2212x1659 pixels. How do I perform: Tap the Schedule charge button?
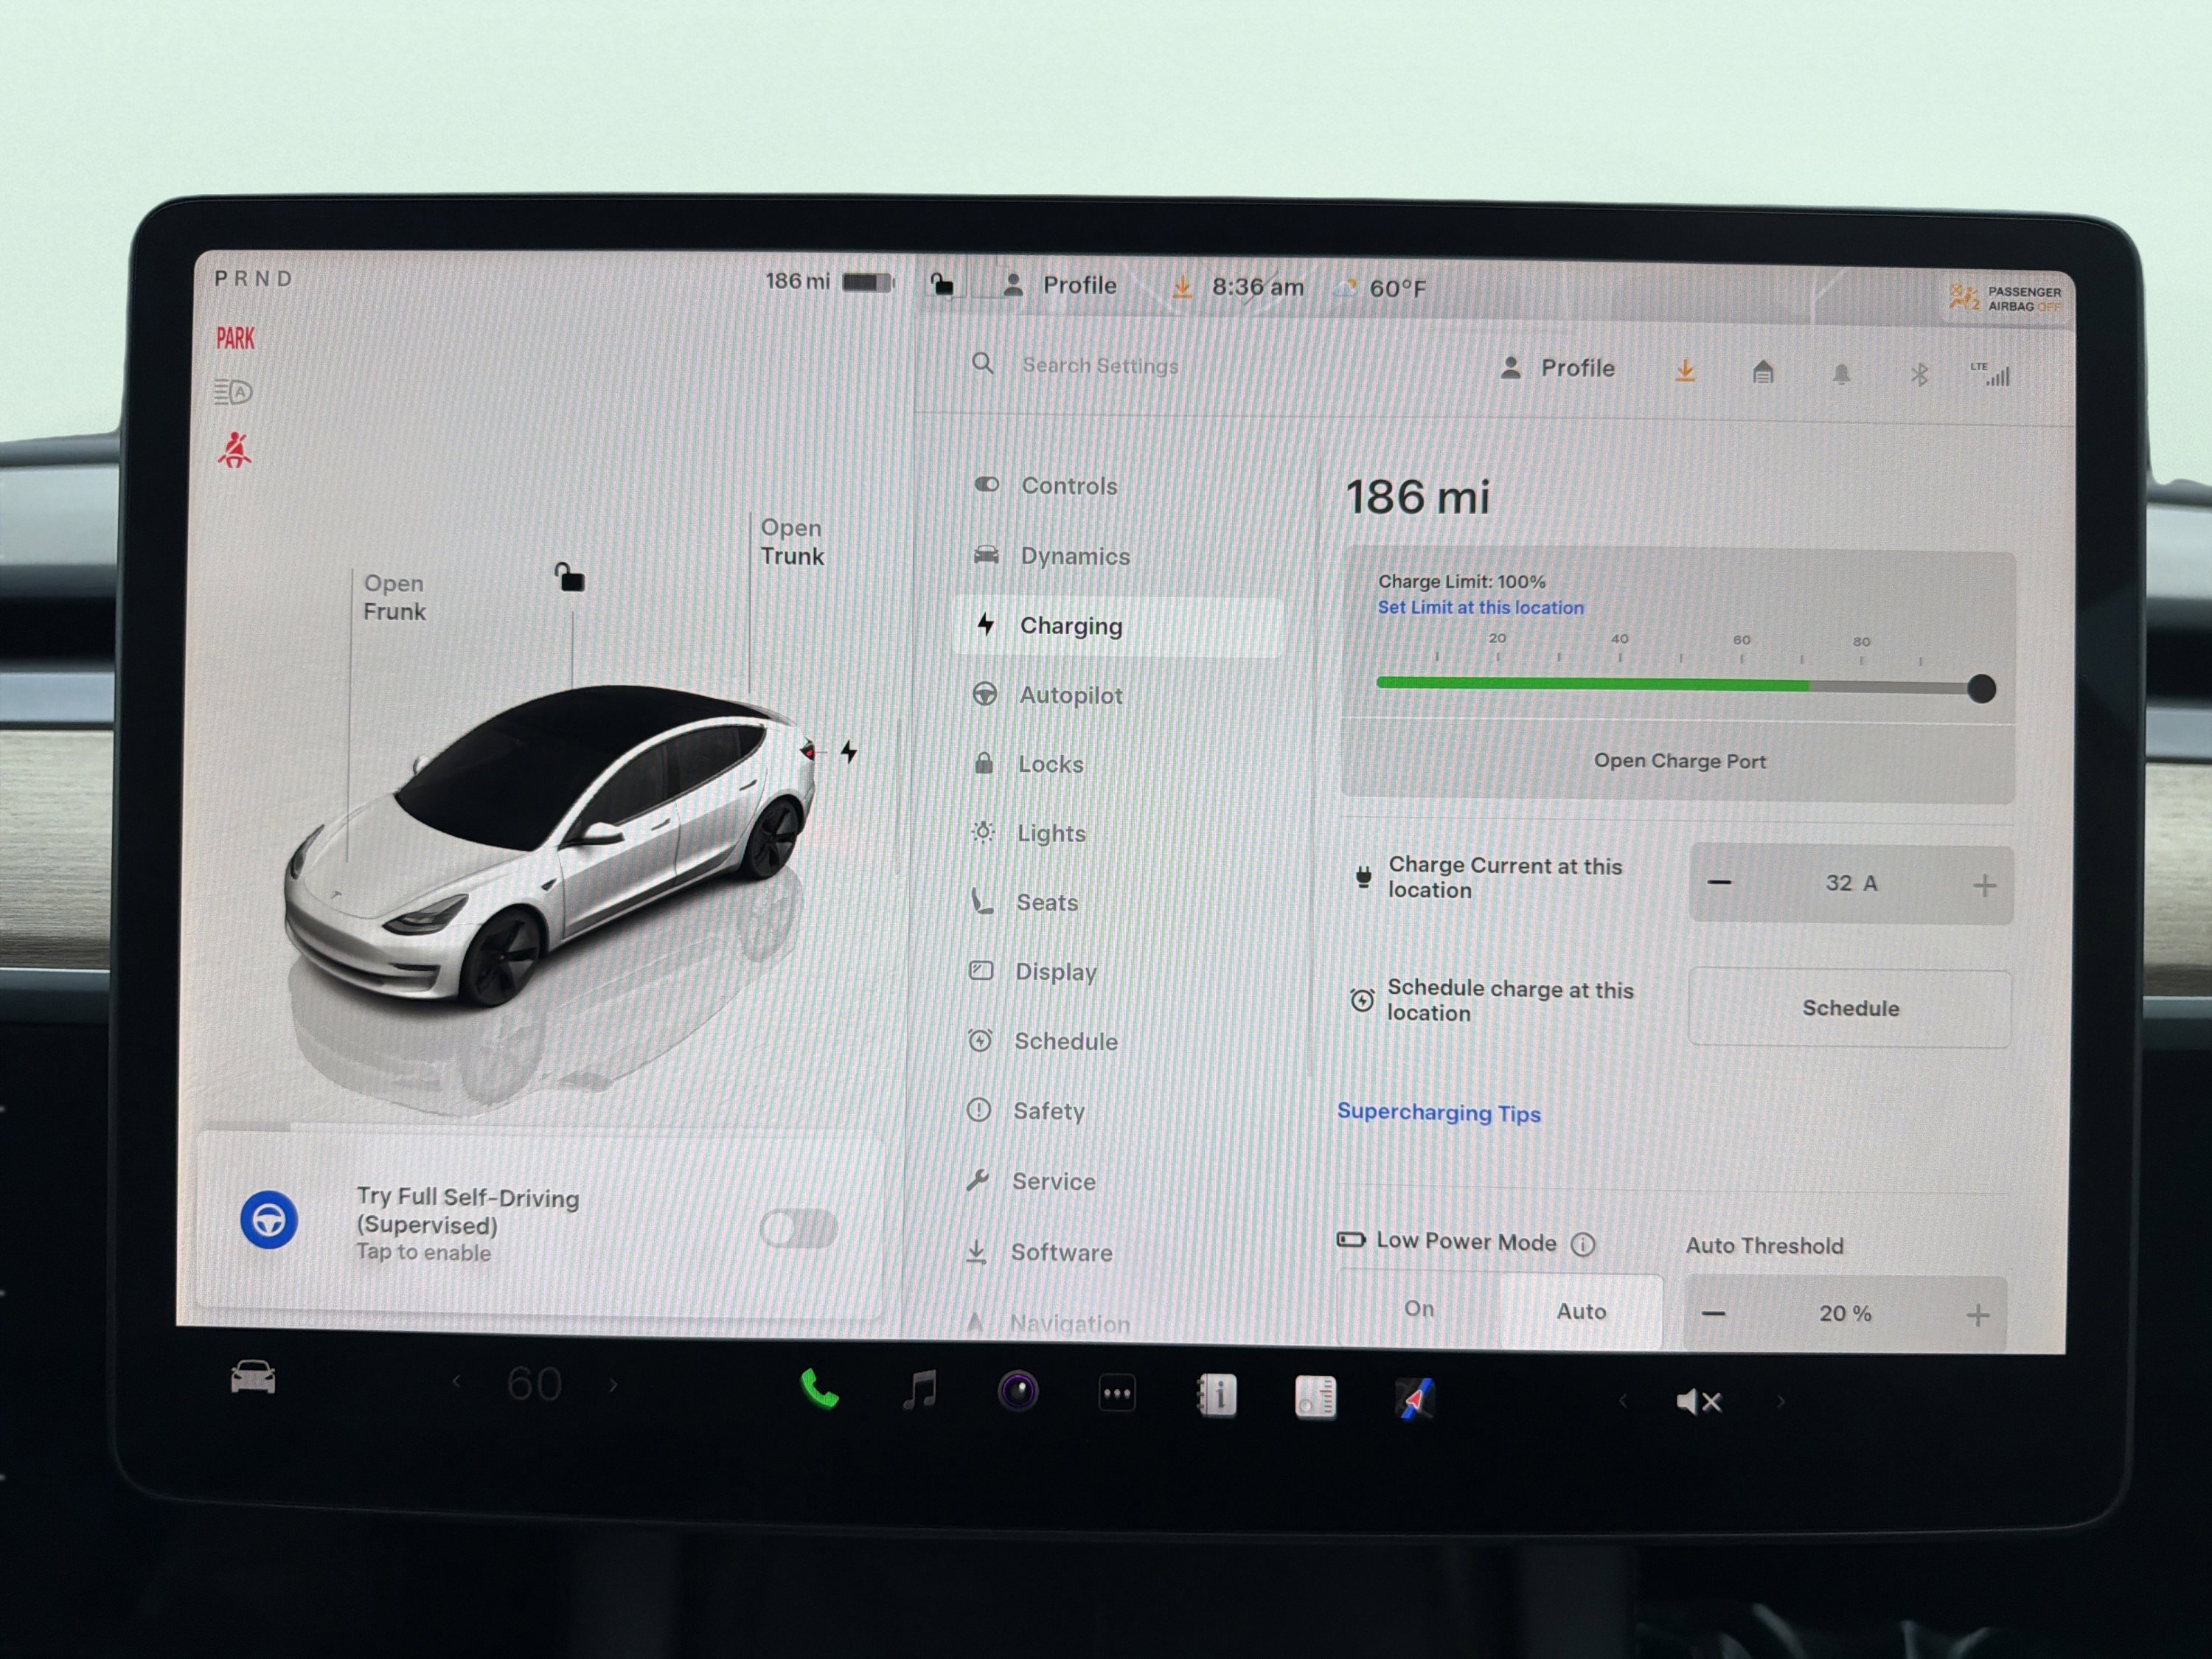tap(1850, 1008)
